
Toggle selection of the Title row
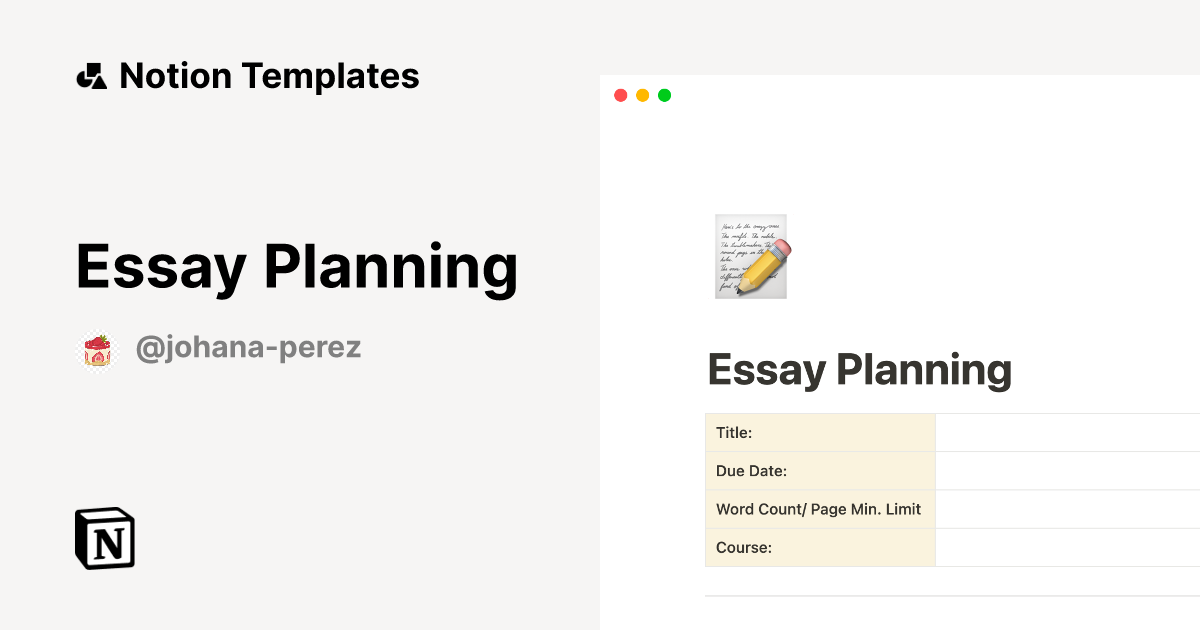820,432
